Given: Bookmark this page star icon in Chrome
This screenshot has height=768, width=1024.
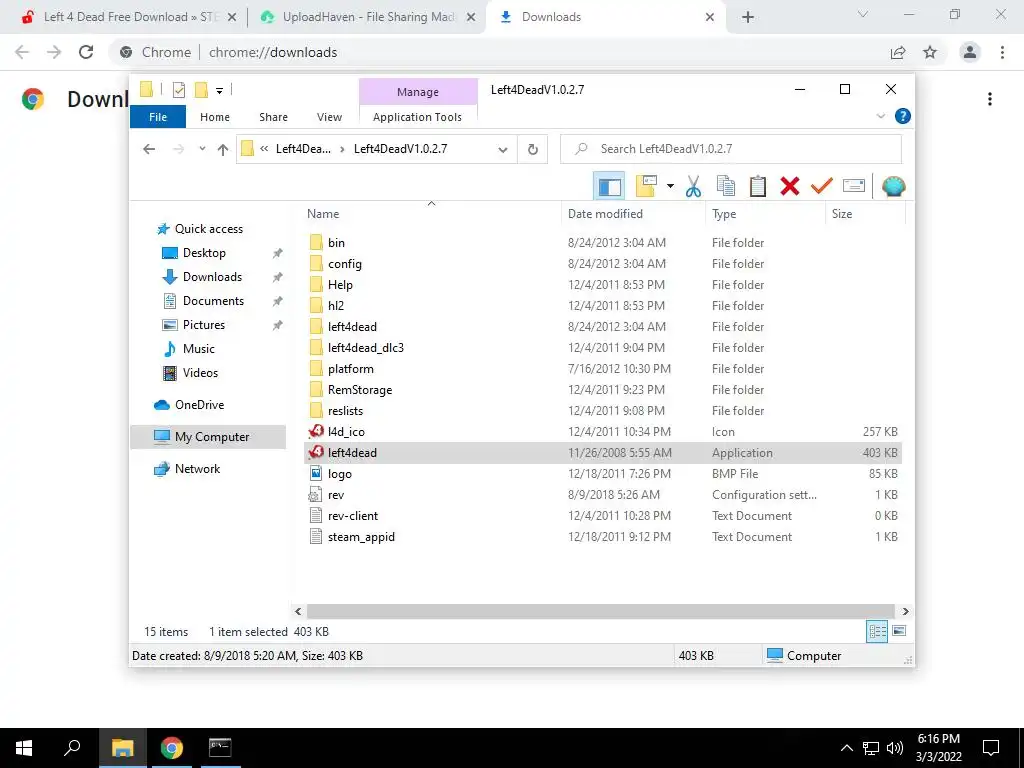Looking at the screenshot, I should click(930, 52).
